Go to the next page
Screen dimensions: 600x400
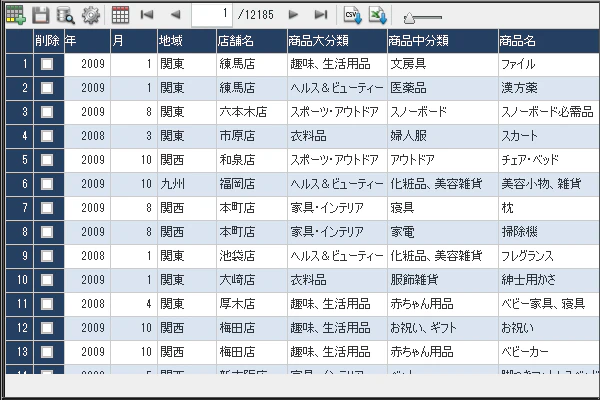click(293, 15)
